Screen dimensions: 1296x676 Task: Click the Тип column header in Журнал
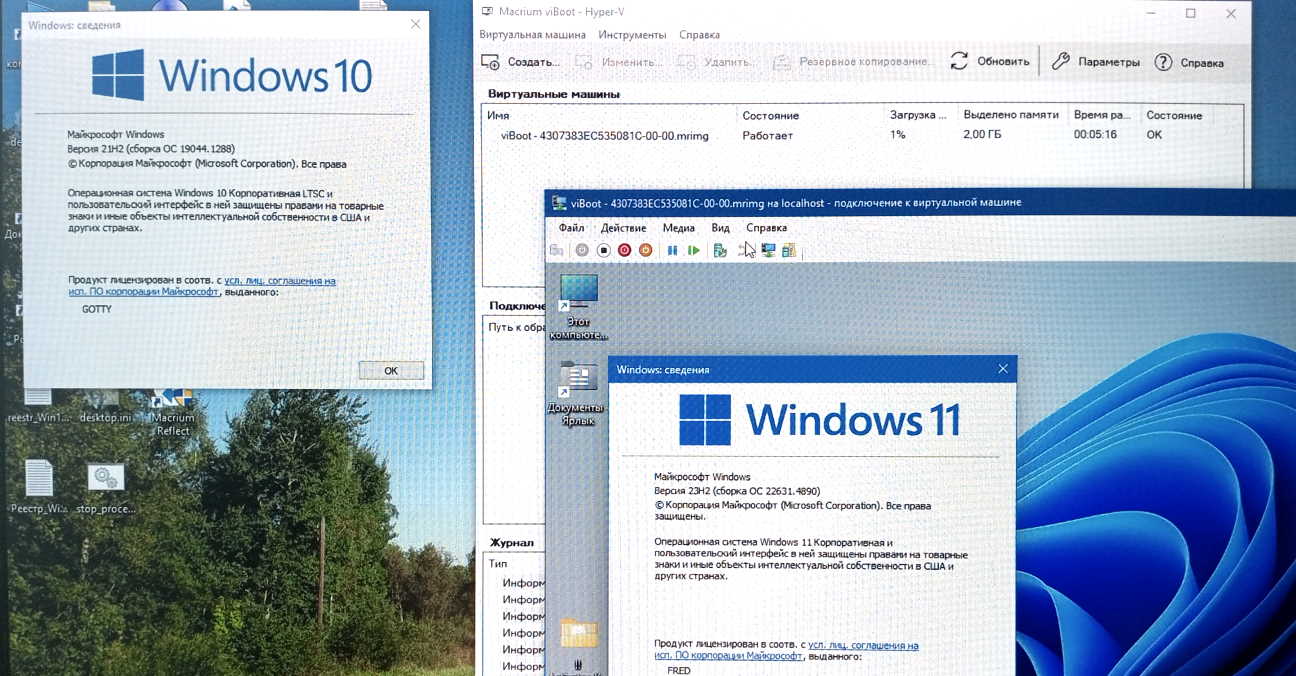[x=498, y=563]
